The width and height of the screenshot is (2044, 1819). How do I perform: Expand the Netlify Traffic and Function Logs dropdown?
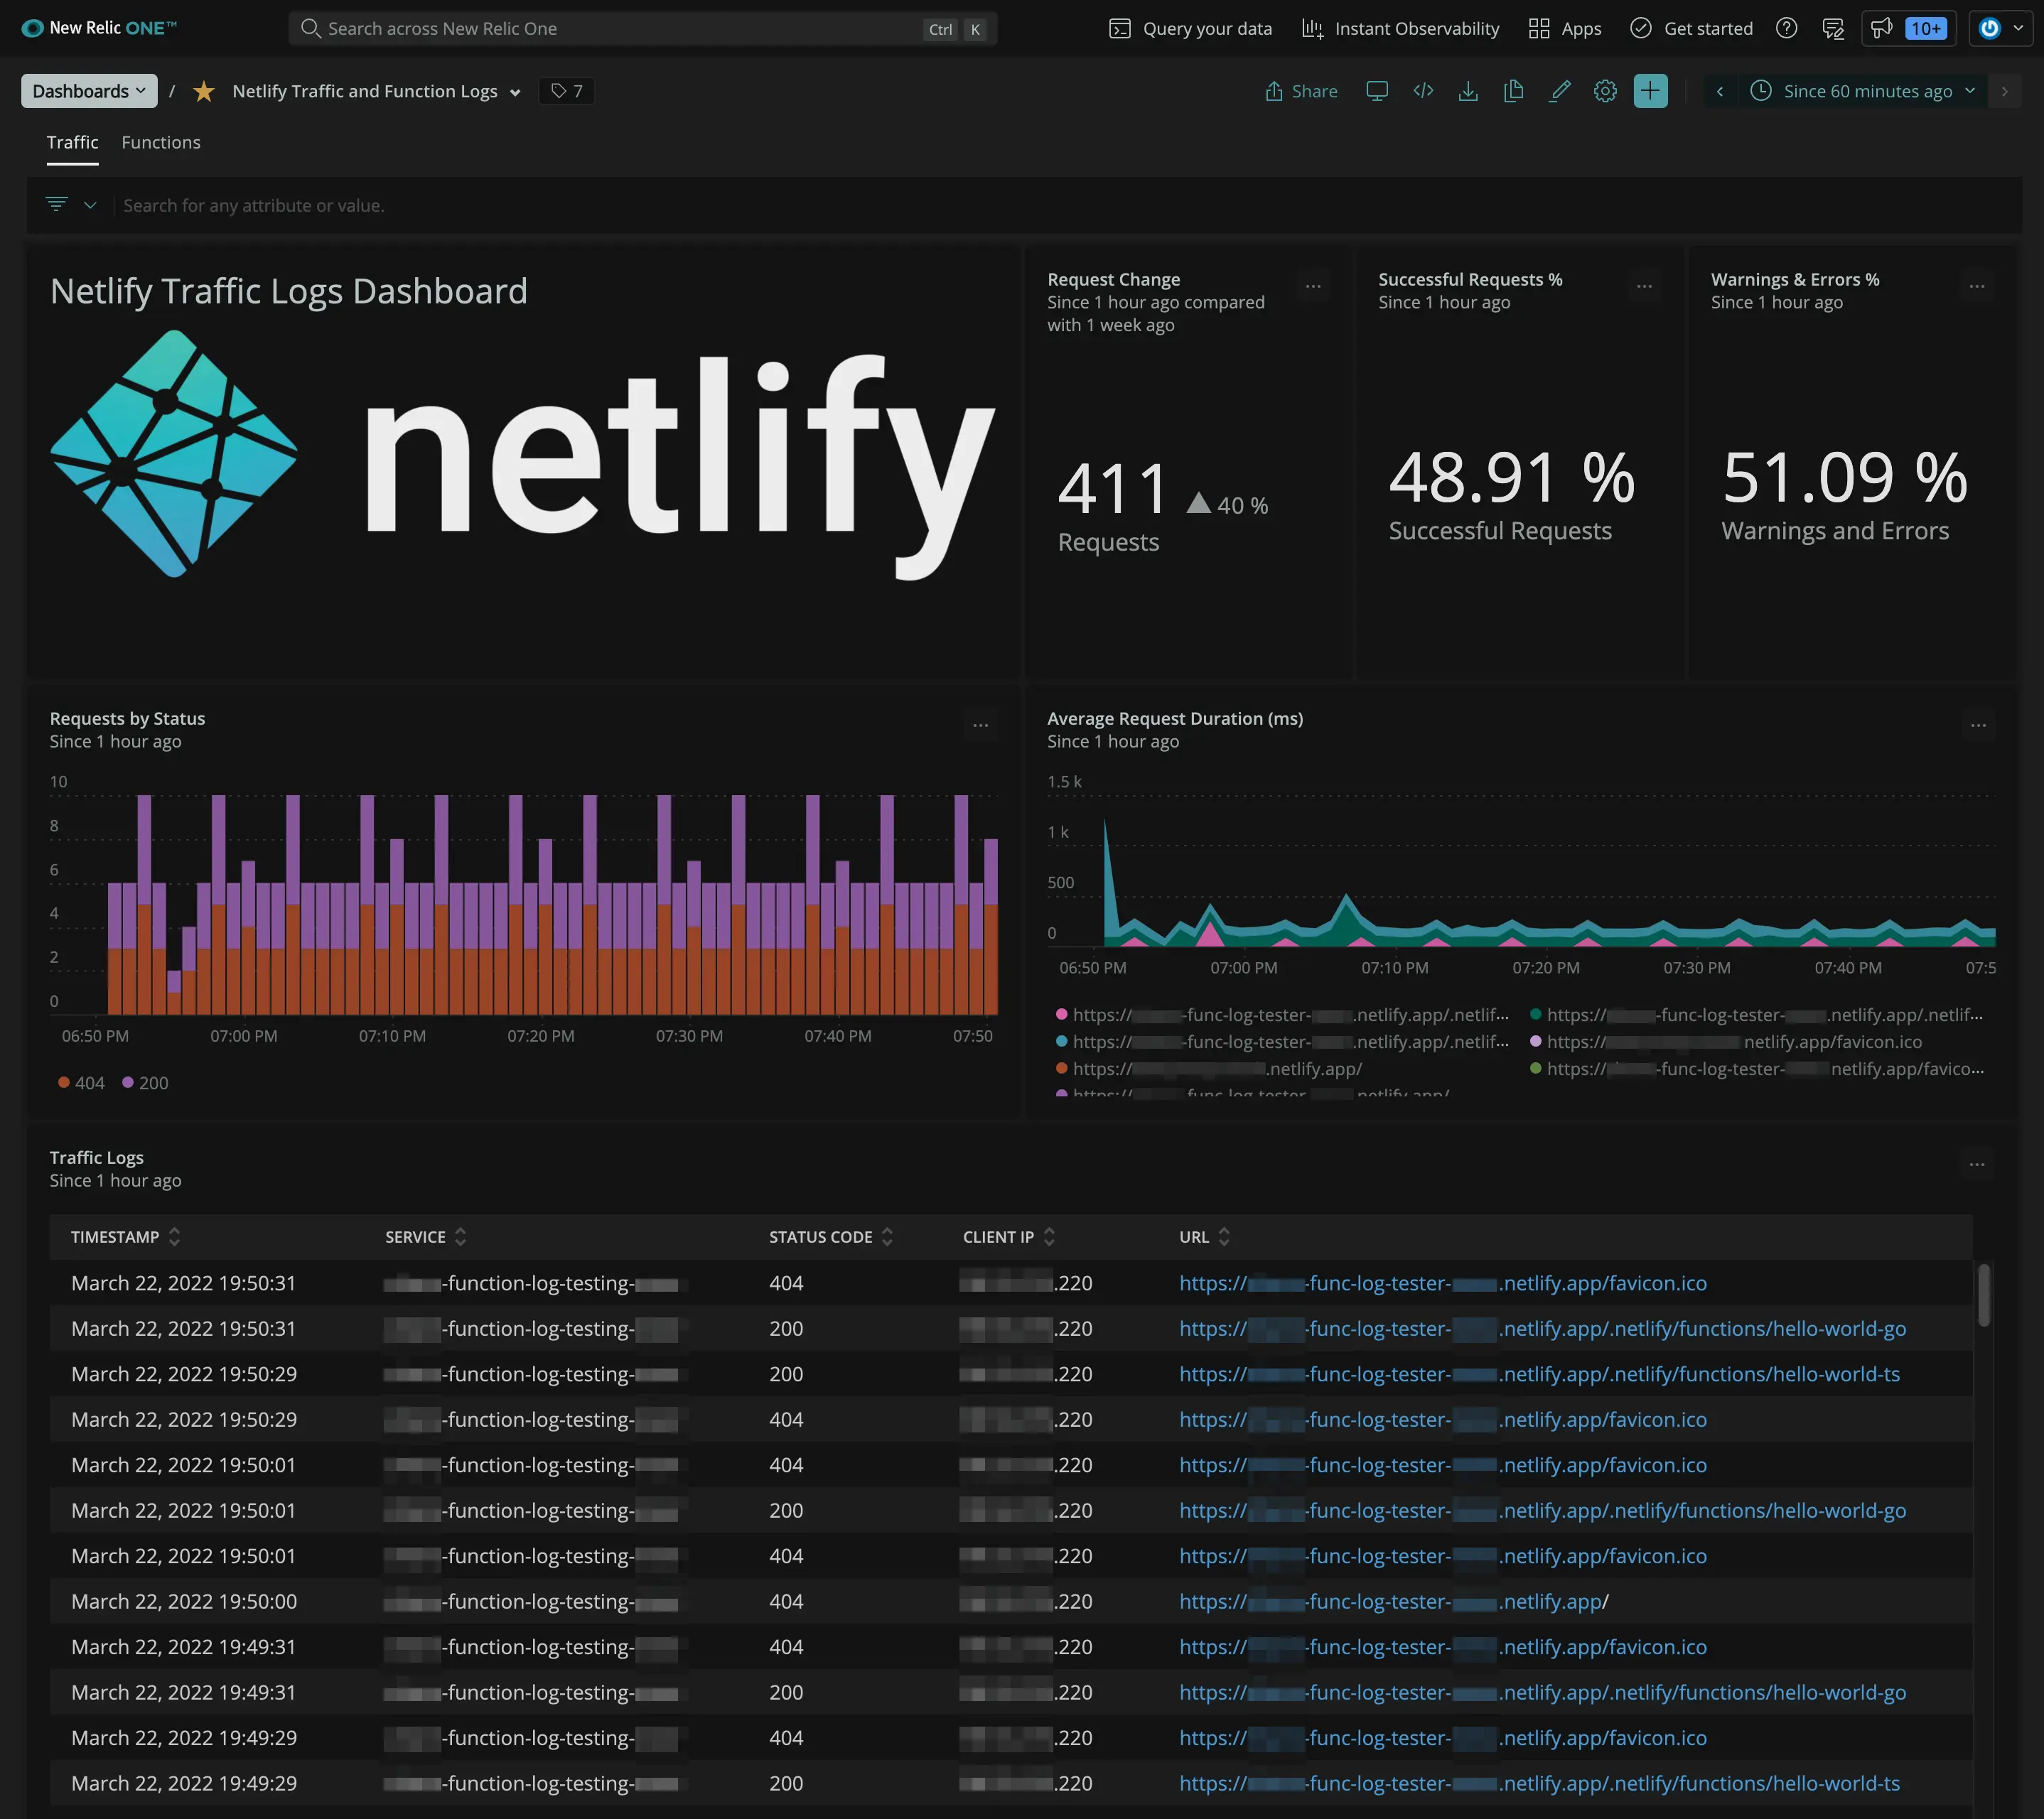click(515, 93)
